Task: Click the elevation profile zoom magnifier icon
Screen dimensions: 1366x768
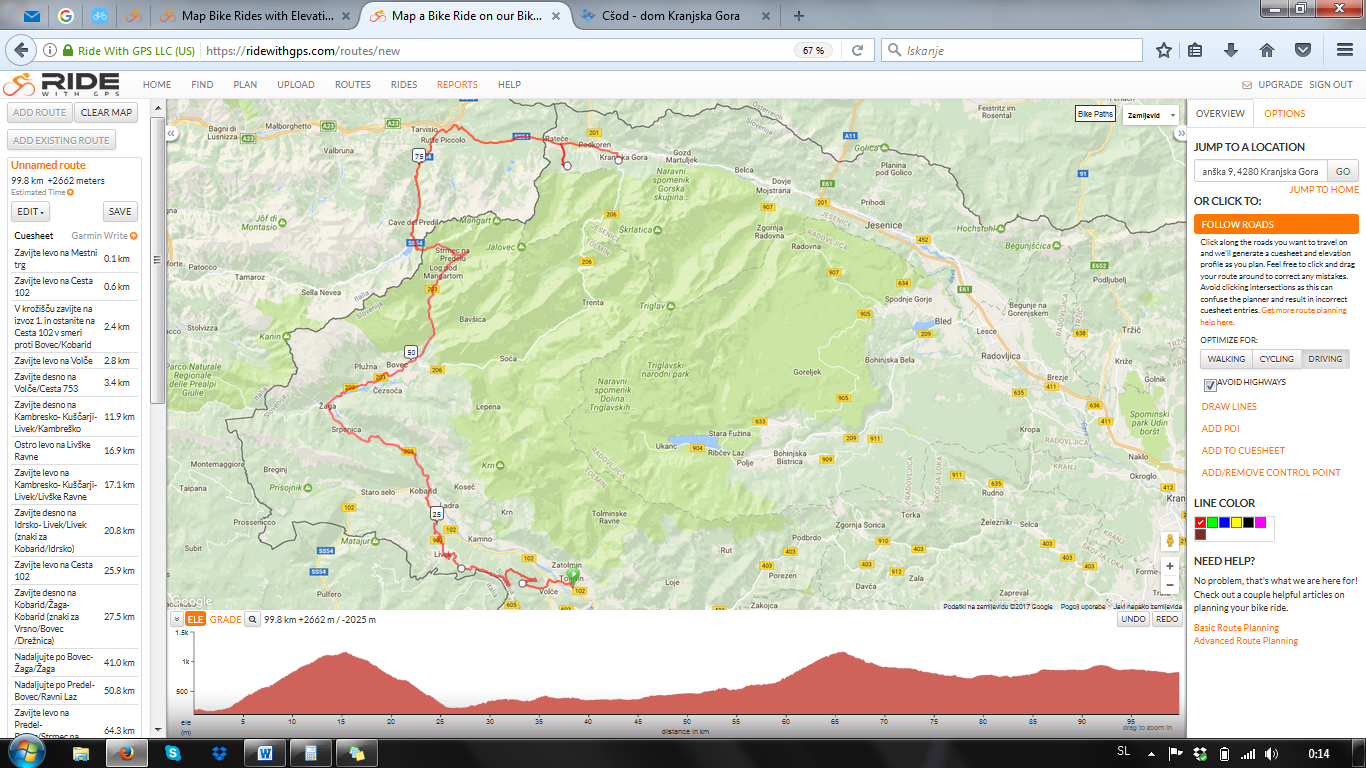Action: 254,620
